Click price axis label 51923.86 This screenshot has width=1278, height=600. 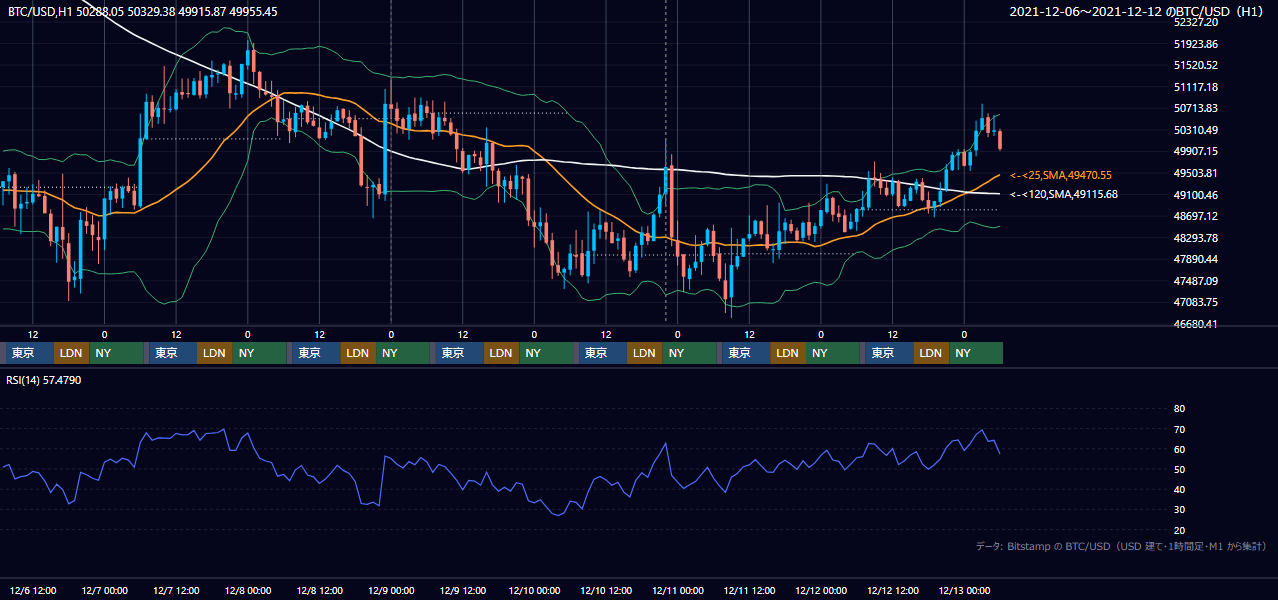[x=1195, y=44]
